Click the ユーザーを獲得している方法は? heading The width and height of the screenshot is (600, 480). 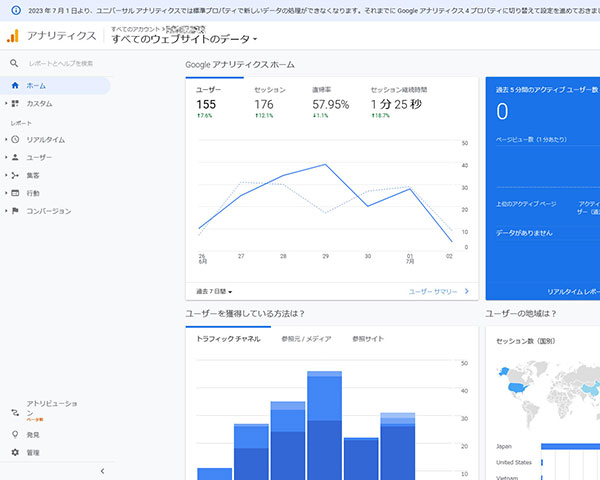point(245,313)
